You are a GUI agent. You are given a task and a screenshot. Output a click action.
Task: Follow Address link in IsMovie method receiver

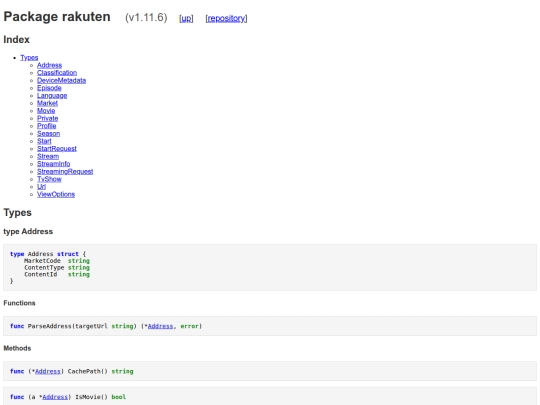55,397
